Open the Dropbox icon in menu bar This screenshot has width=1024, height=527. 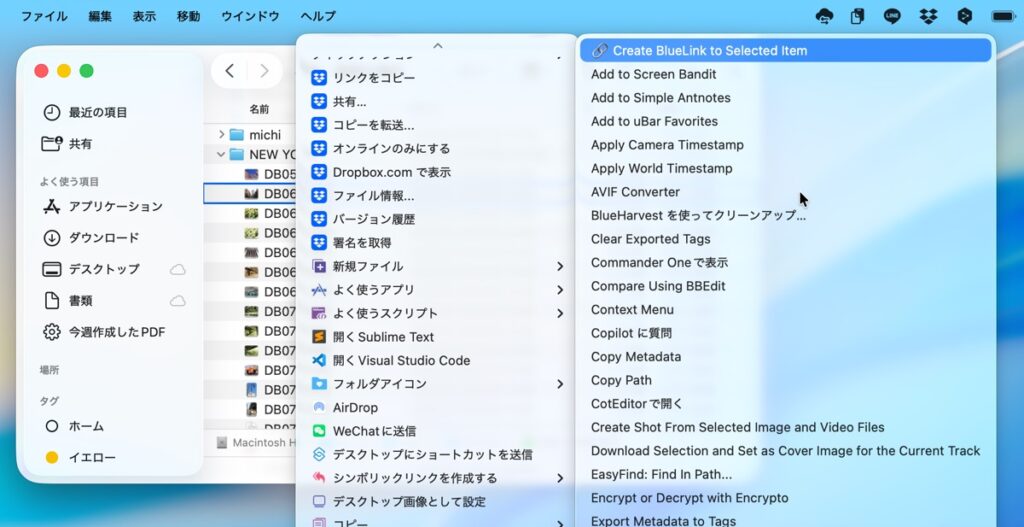[x=928, y=16]
